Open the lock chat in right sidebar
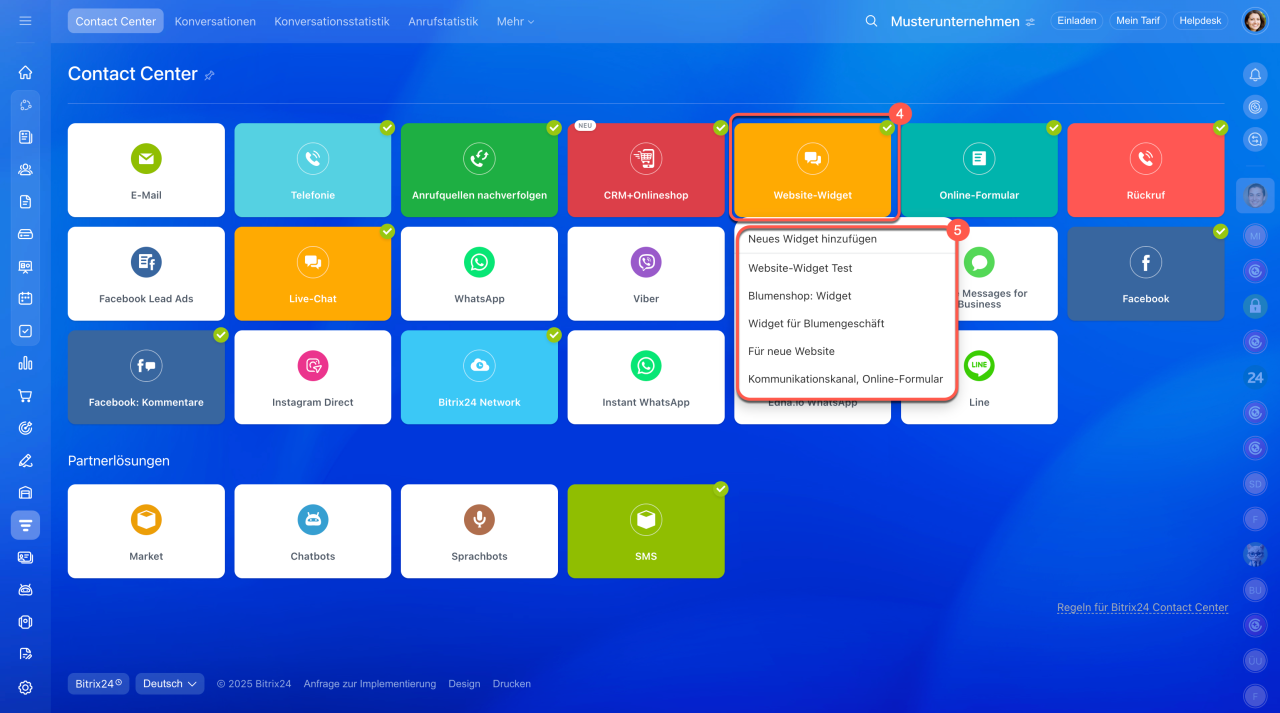This screenshot has width=1280, height=713. (1255, 306)
